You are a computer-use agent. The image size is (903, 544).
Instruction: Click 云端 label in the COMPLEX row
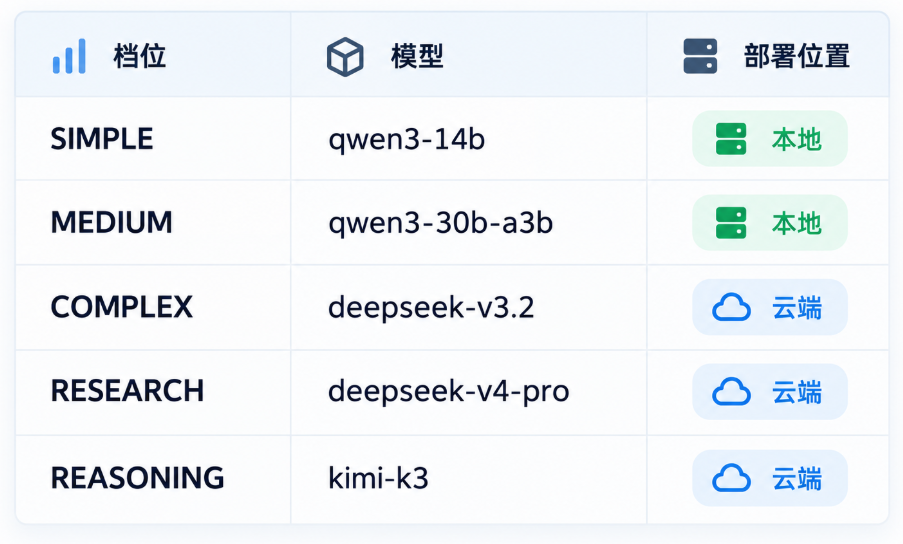[x=796, y=308]
